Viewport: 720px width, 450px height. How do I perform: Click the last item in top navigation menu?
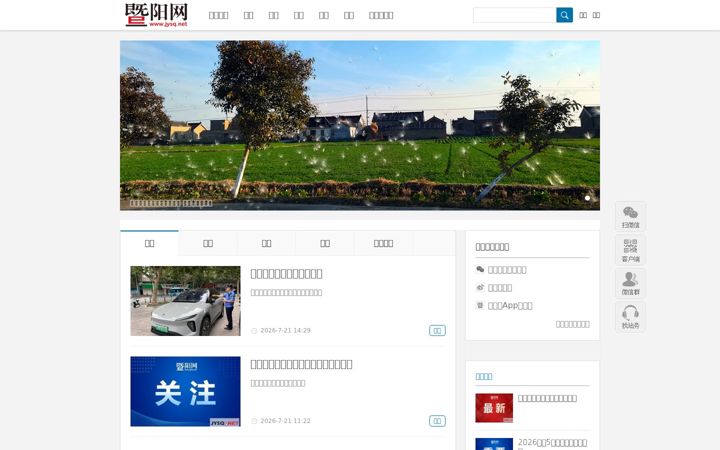pyautogui.click(x=381, y=15)
